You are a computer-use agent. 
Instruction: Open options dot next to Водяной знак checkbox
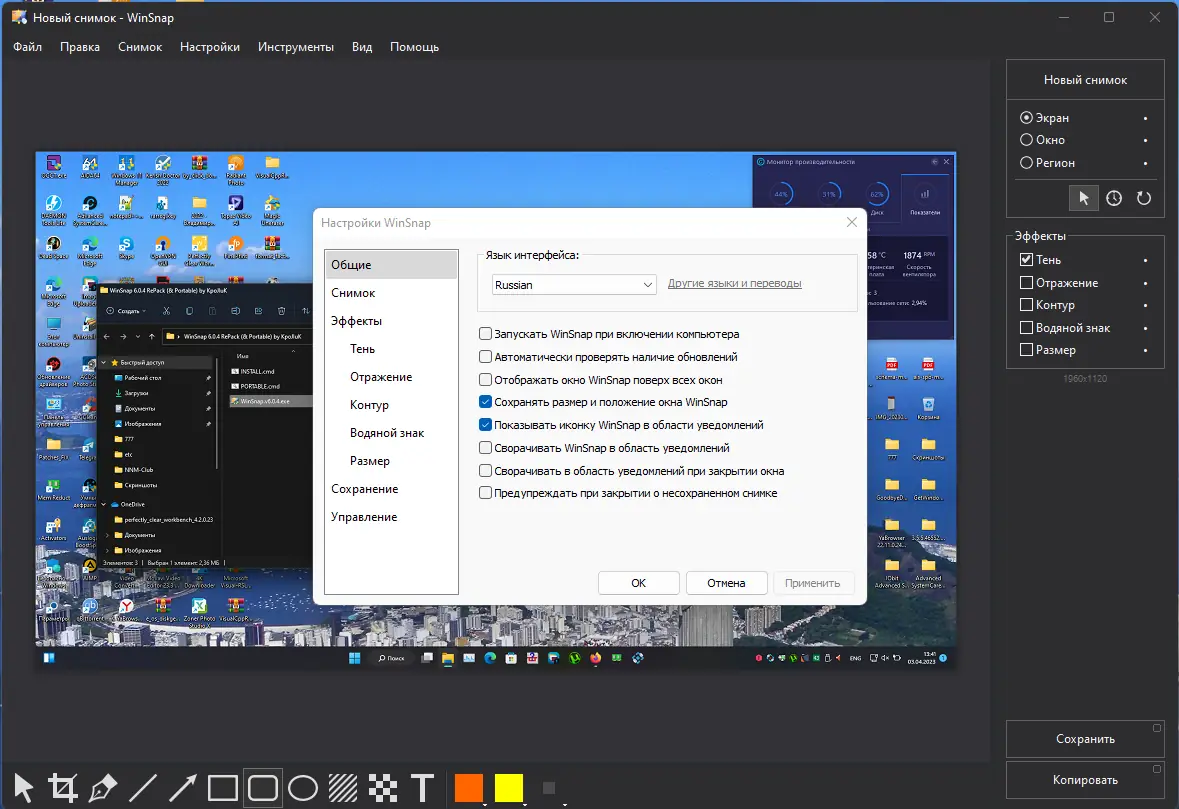tap(1145, 329)
